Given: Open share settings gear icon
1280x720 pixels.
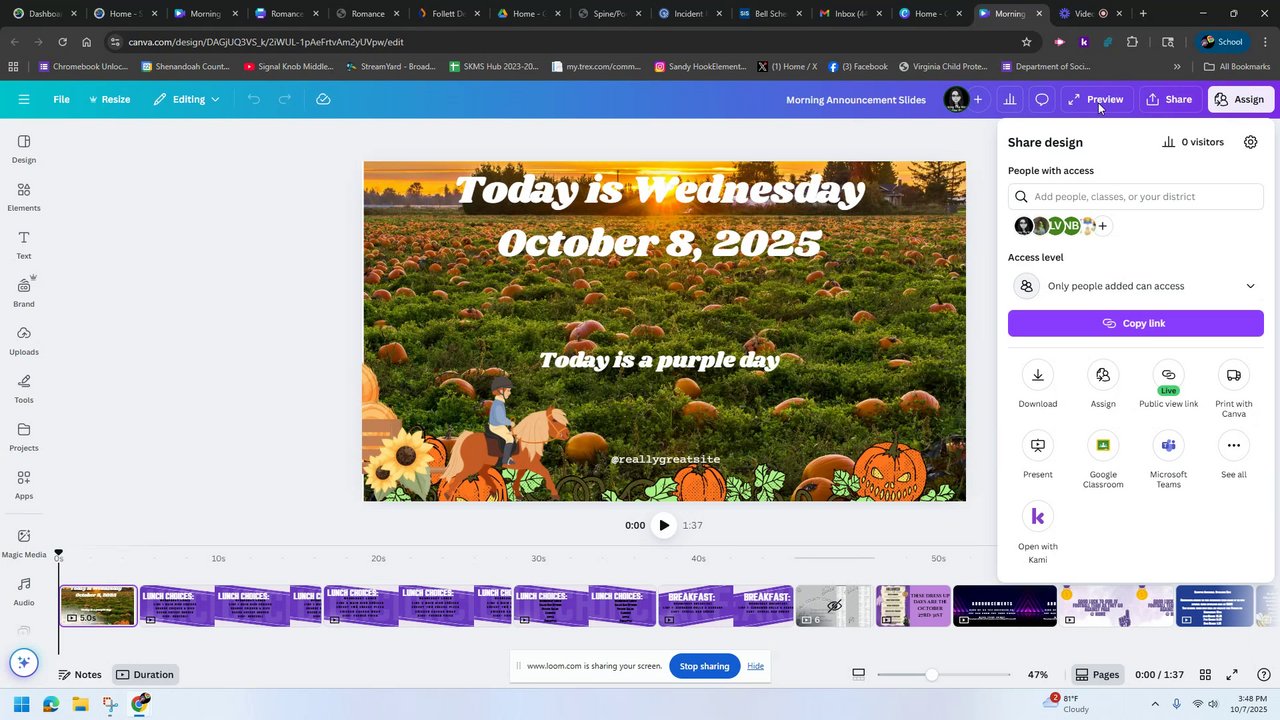Looking at the screenshot, I should click(1250, 142).
